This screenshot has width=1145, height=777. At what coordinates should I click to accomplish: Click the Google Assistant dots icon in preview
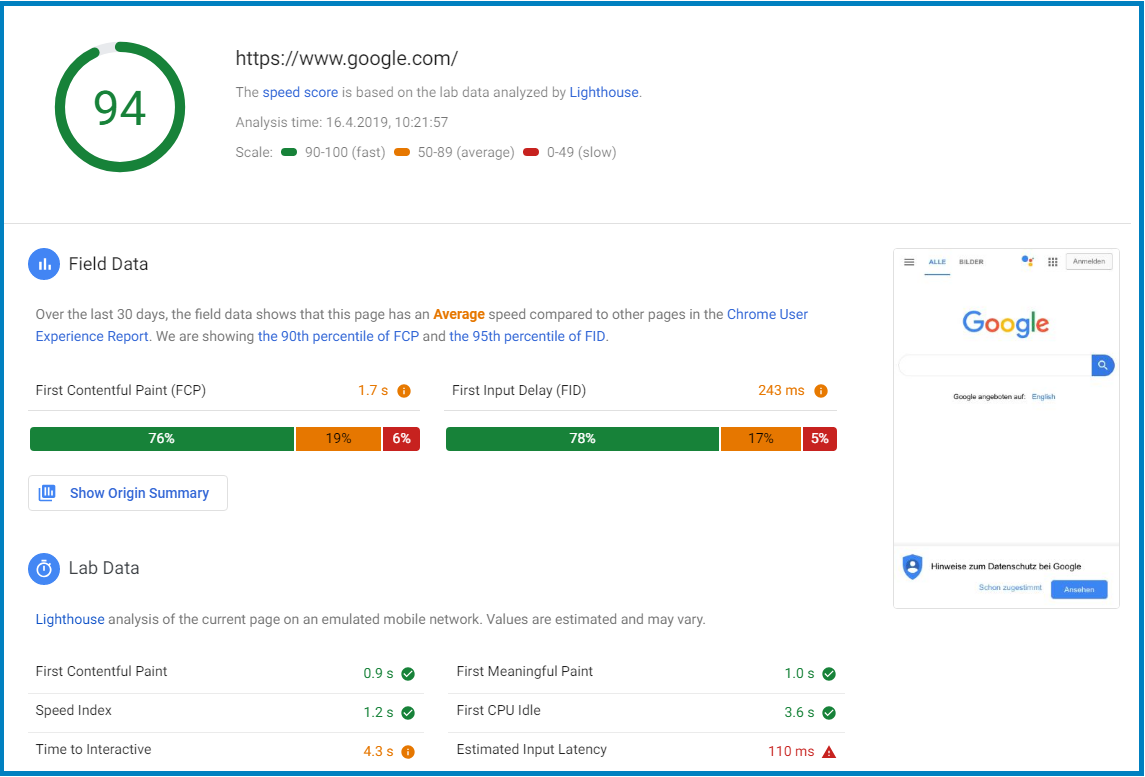1027,261
